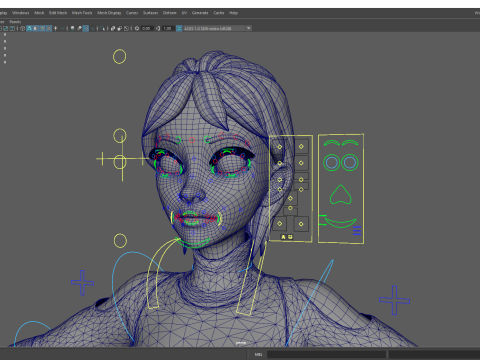The width and height of the screenshot is (480, 360).
Task: Select the top-left diamond slider in the slider panel
Action: (279, 147)
